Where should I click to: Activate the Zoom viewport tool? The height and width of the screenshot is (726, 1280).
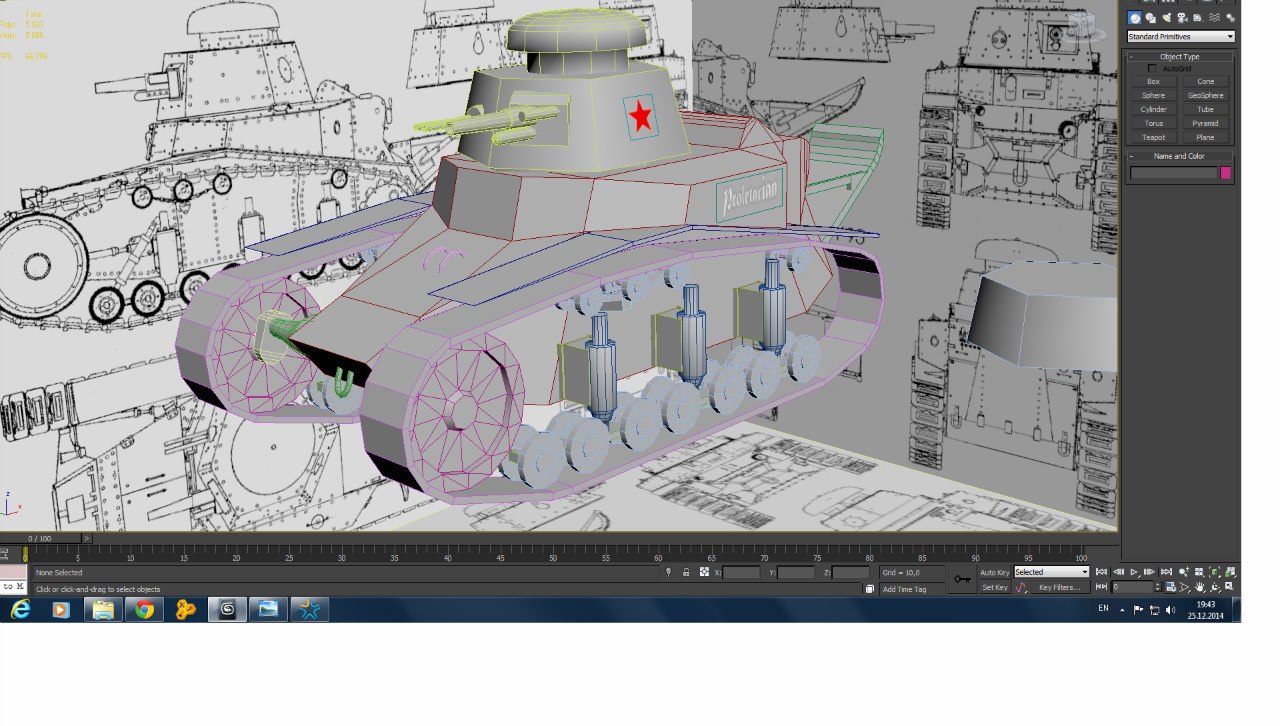1184,572
